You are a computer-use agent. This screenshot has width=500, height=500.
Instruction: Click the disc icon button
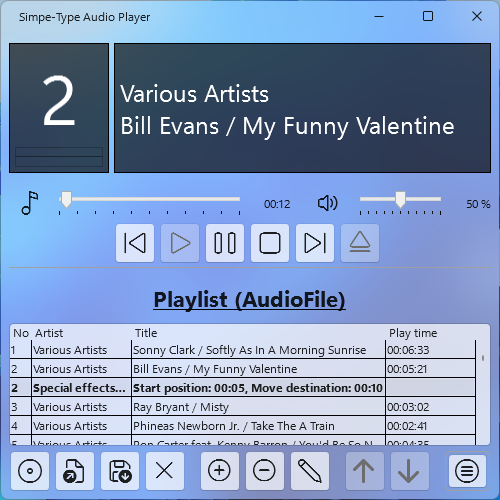click(x=30, y=471)
